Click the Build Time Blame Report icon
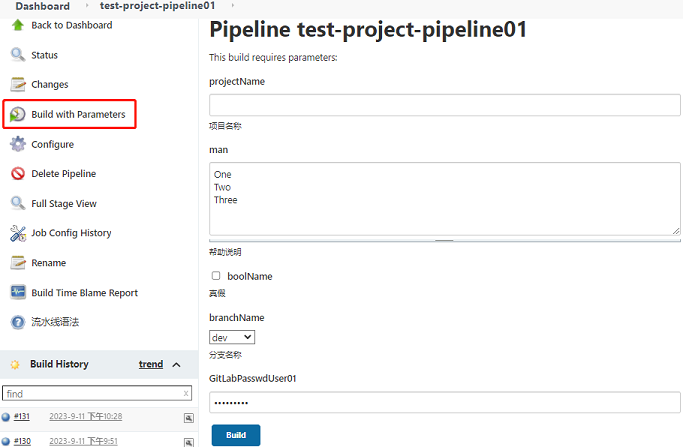 click(17, 293)
